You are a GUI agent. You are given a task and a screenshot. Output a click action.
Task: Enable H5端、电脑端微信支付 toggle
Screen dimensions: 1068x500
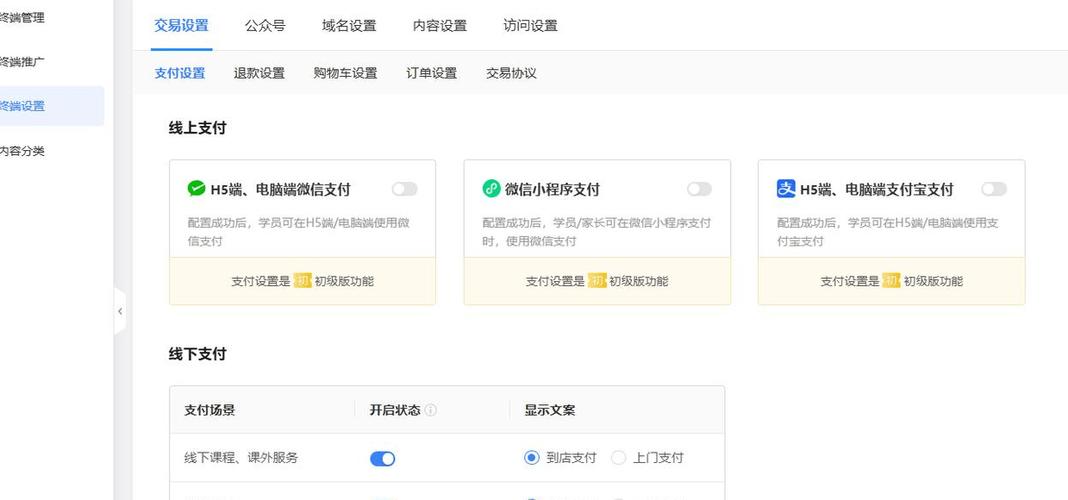(404, 189)
